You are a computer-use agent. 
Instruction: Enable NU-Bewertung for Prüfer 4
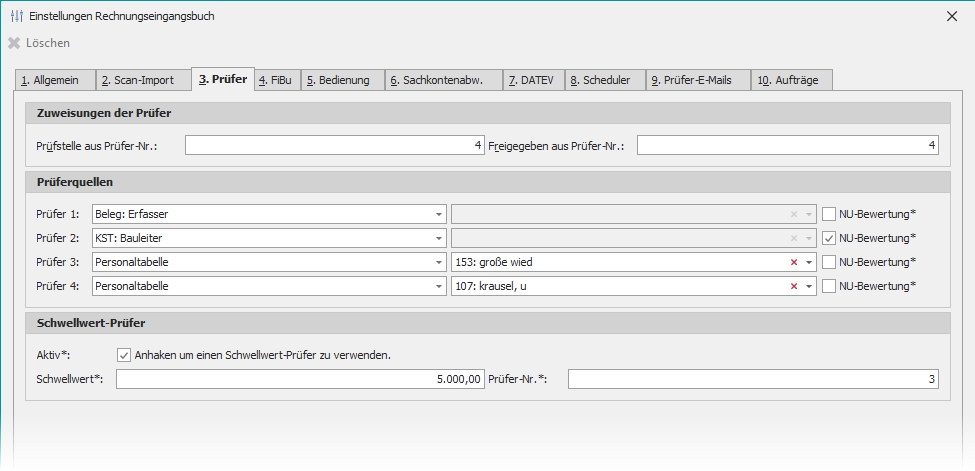tap(829, 286)
